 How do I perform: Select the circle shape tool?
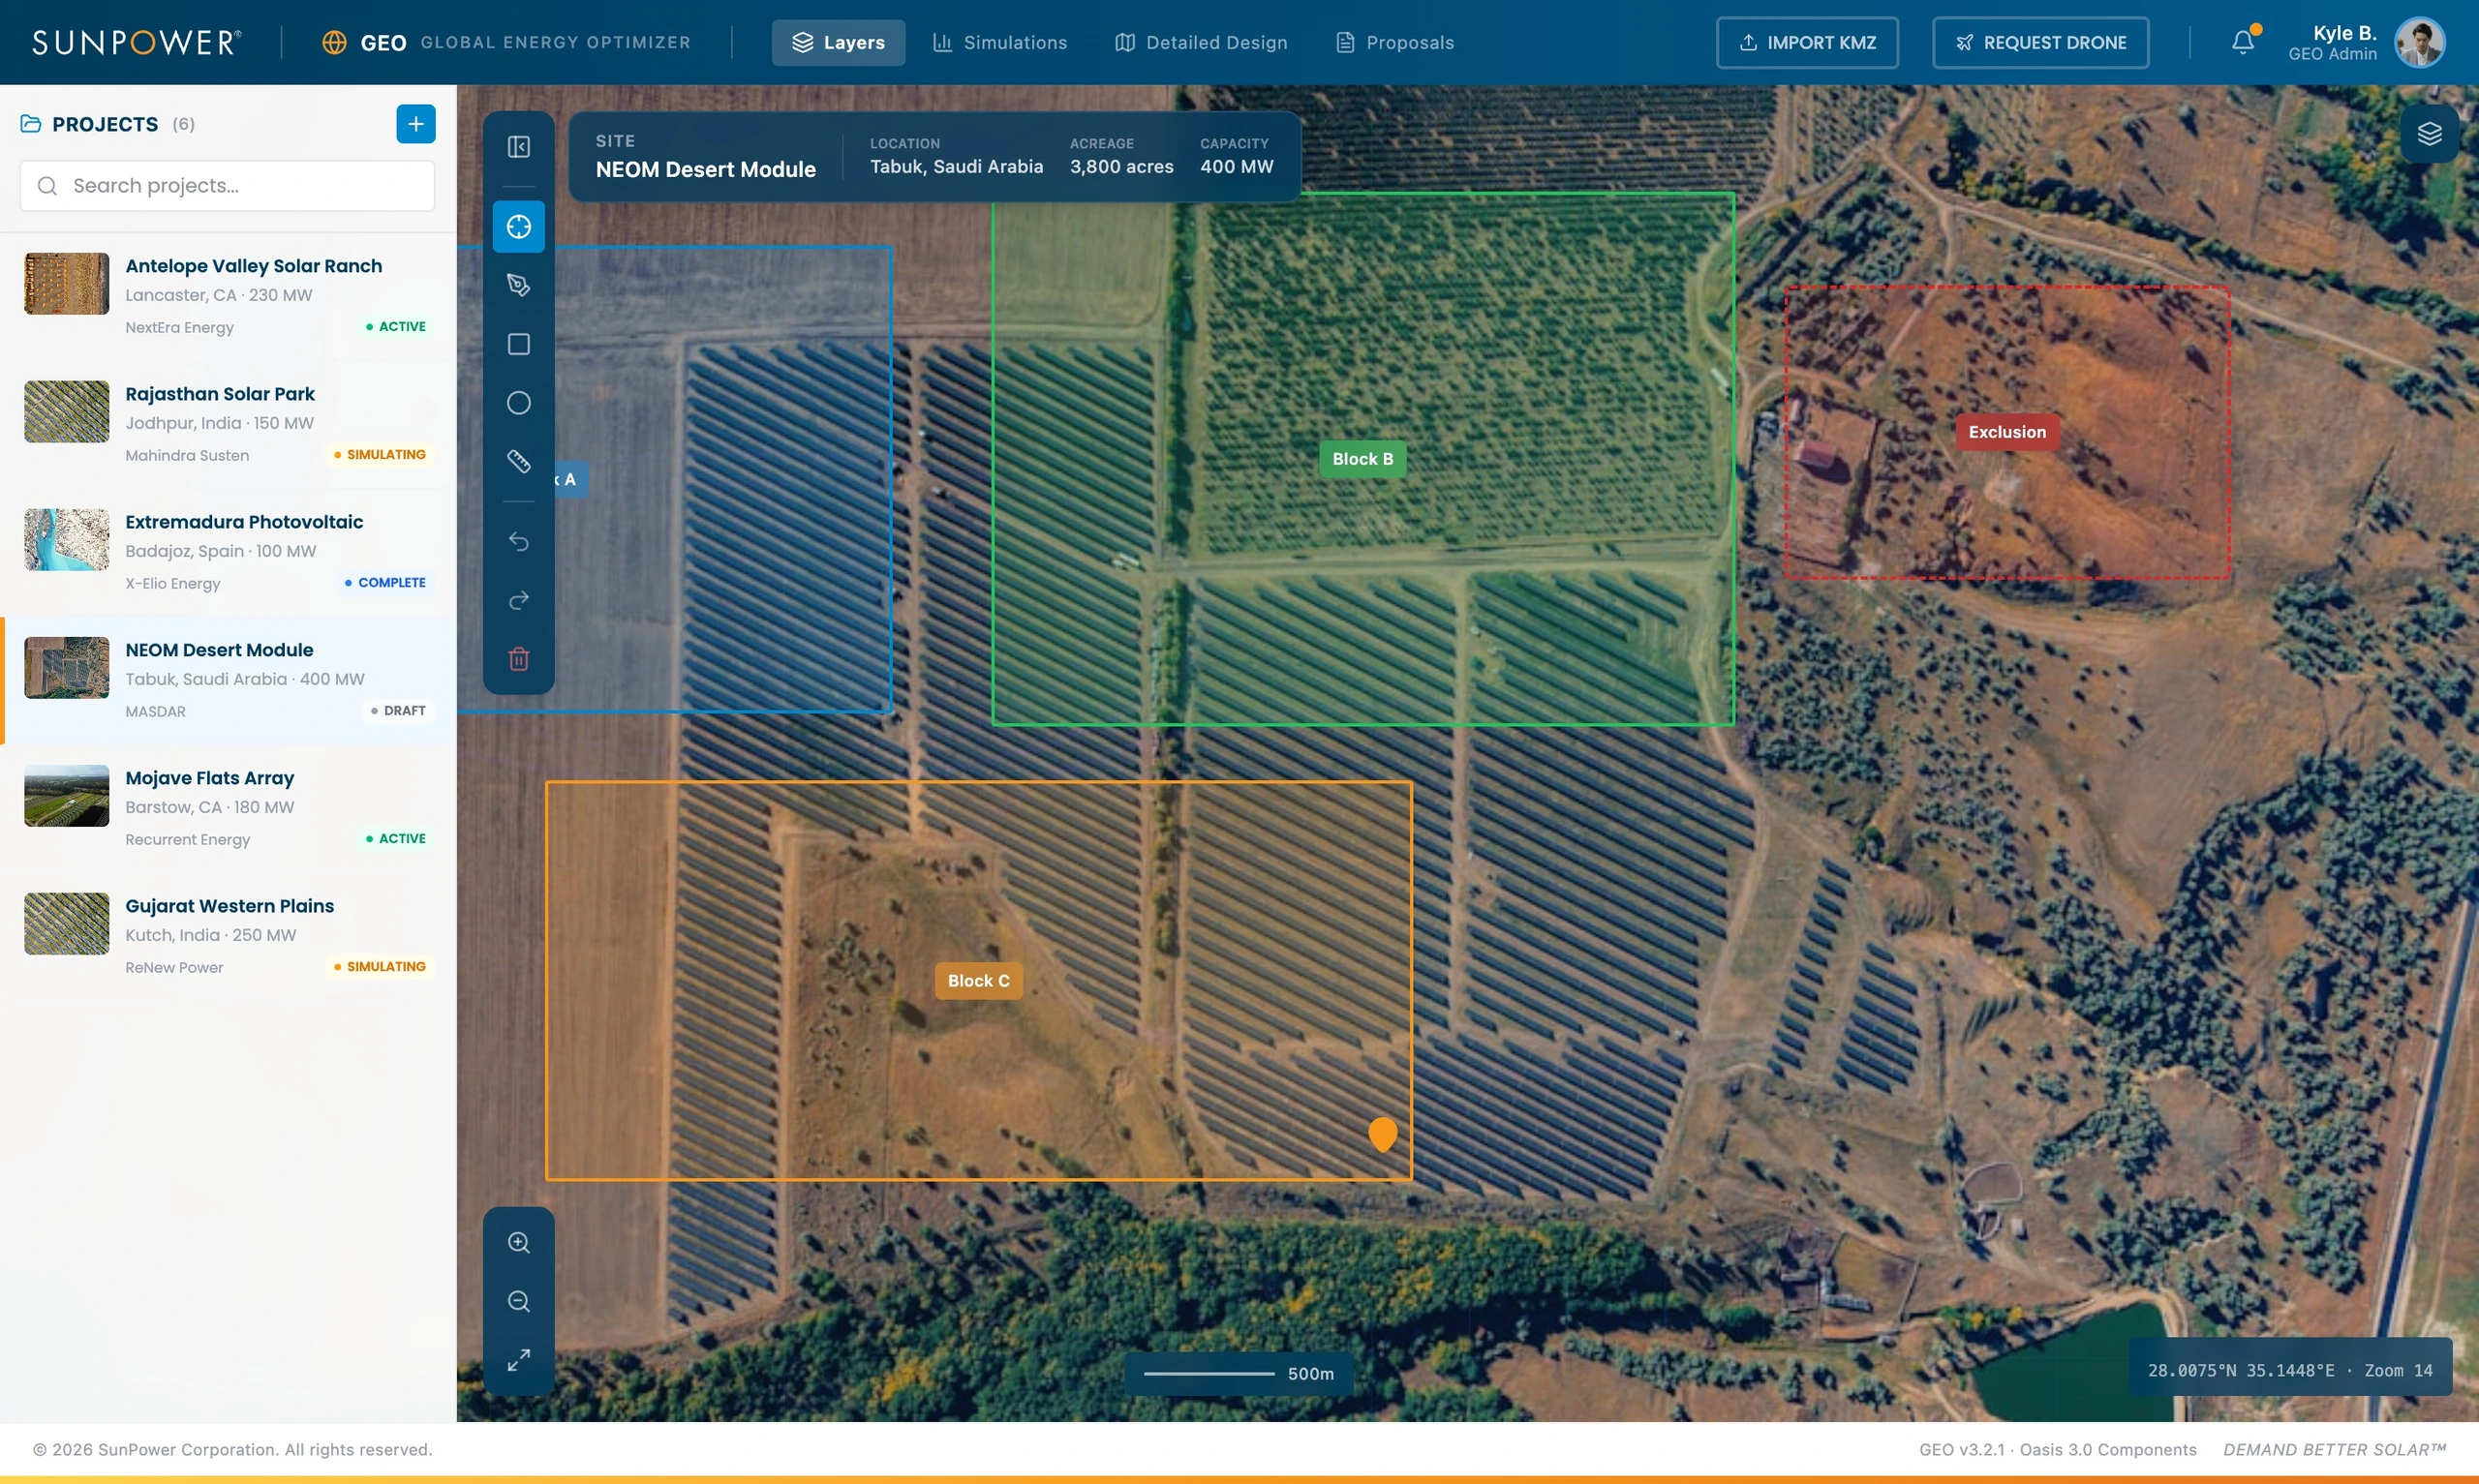[518, 403]
